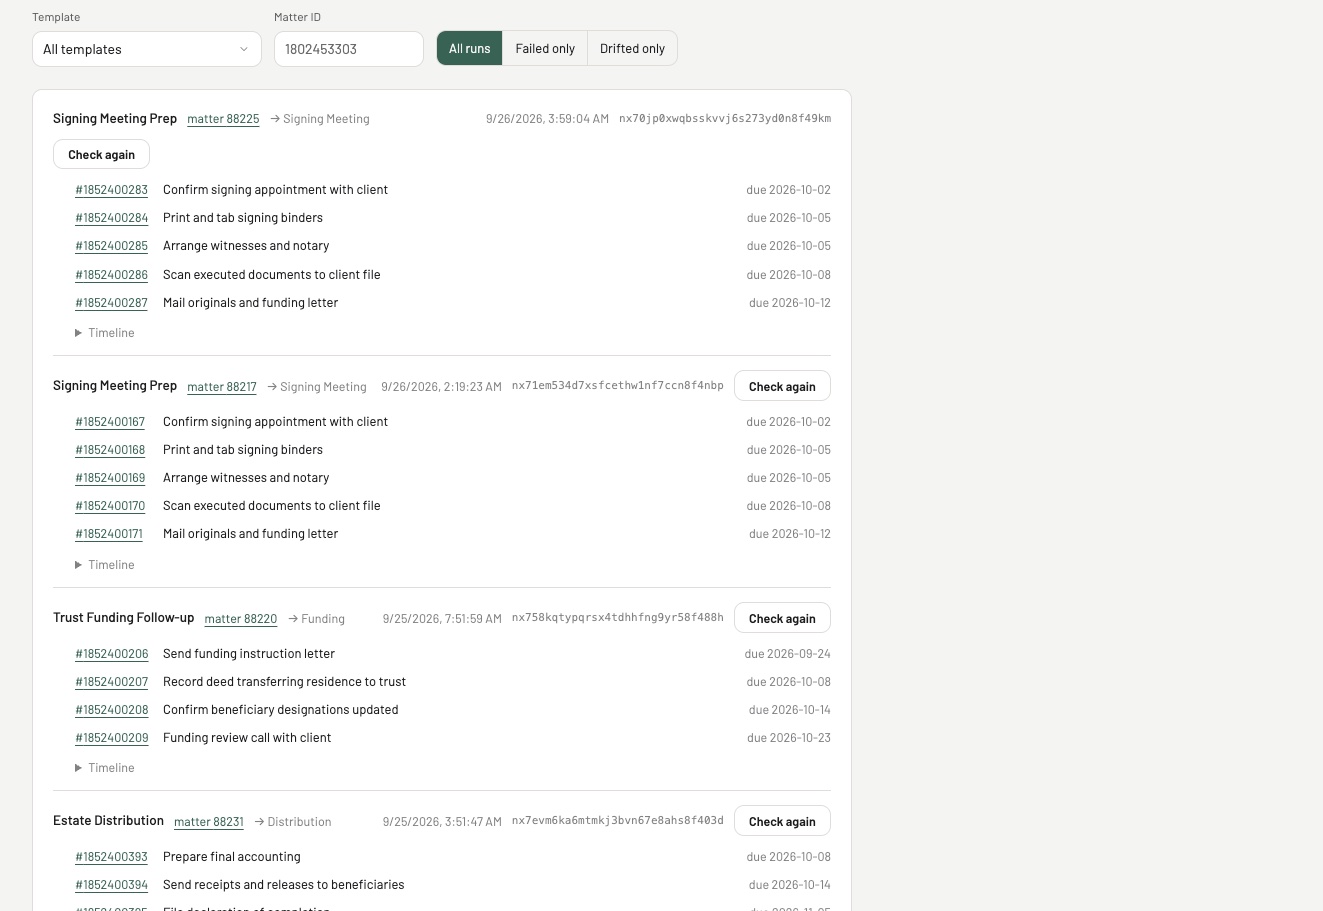
Task: Open task #1852400207
Action: click(112, 682)
